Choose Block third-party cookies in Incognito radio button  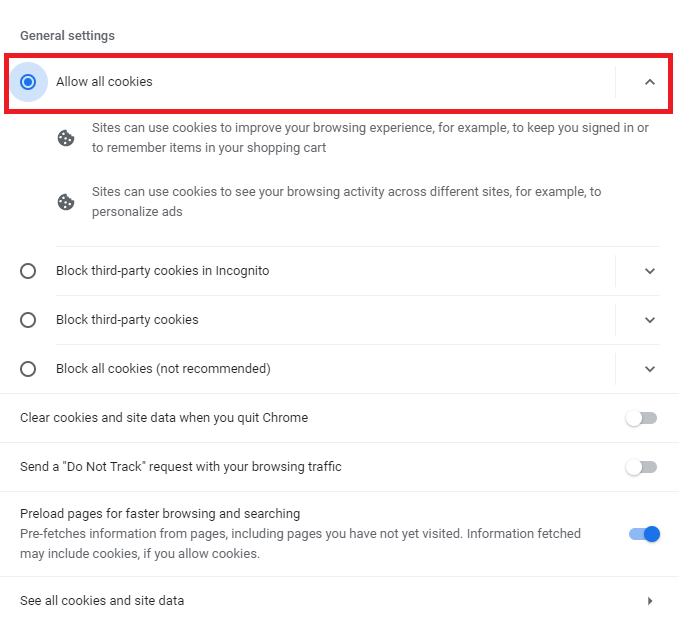[28, 271]
